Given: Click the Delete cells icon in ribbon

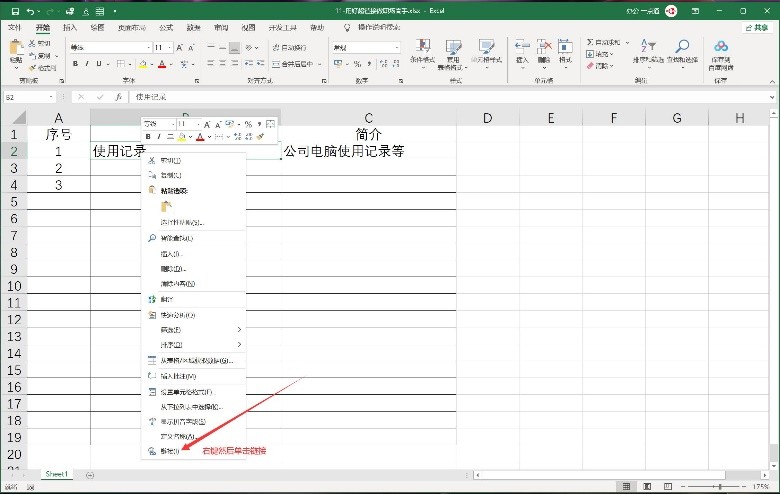Looking at the screenshot, I should coord(544,47).
